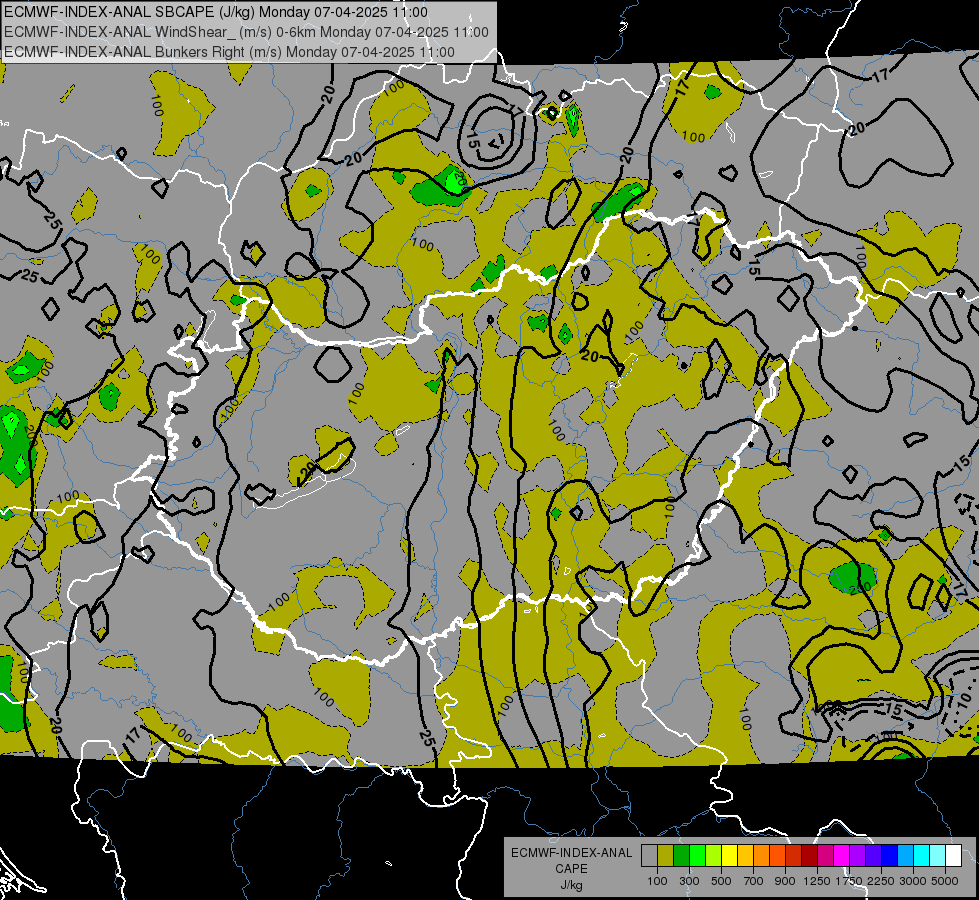979x900 pixels.
Task: Click the magenta legend swatch
Action: (842, 855)
